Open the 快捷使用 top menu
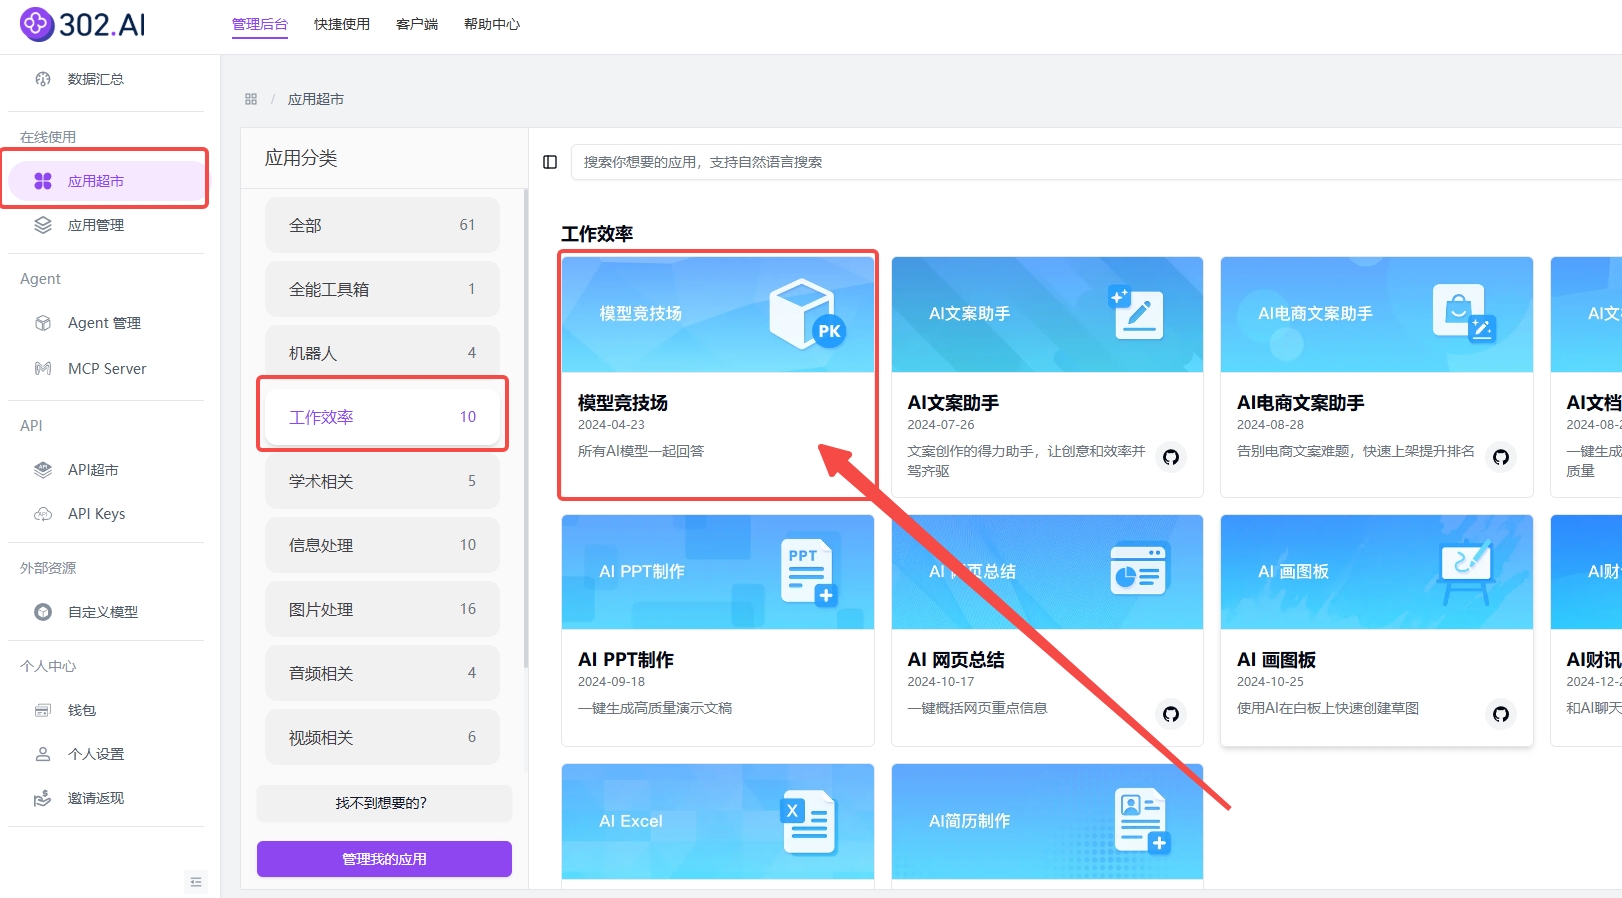 point(342,24)
